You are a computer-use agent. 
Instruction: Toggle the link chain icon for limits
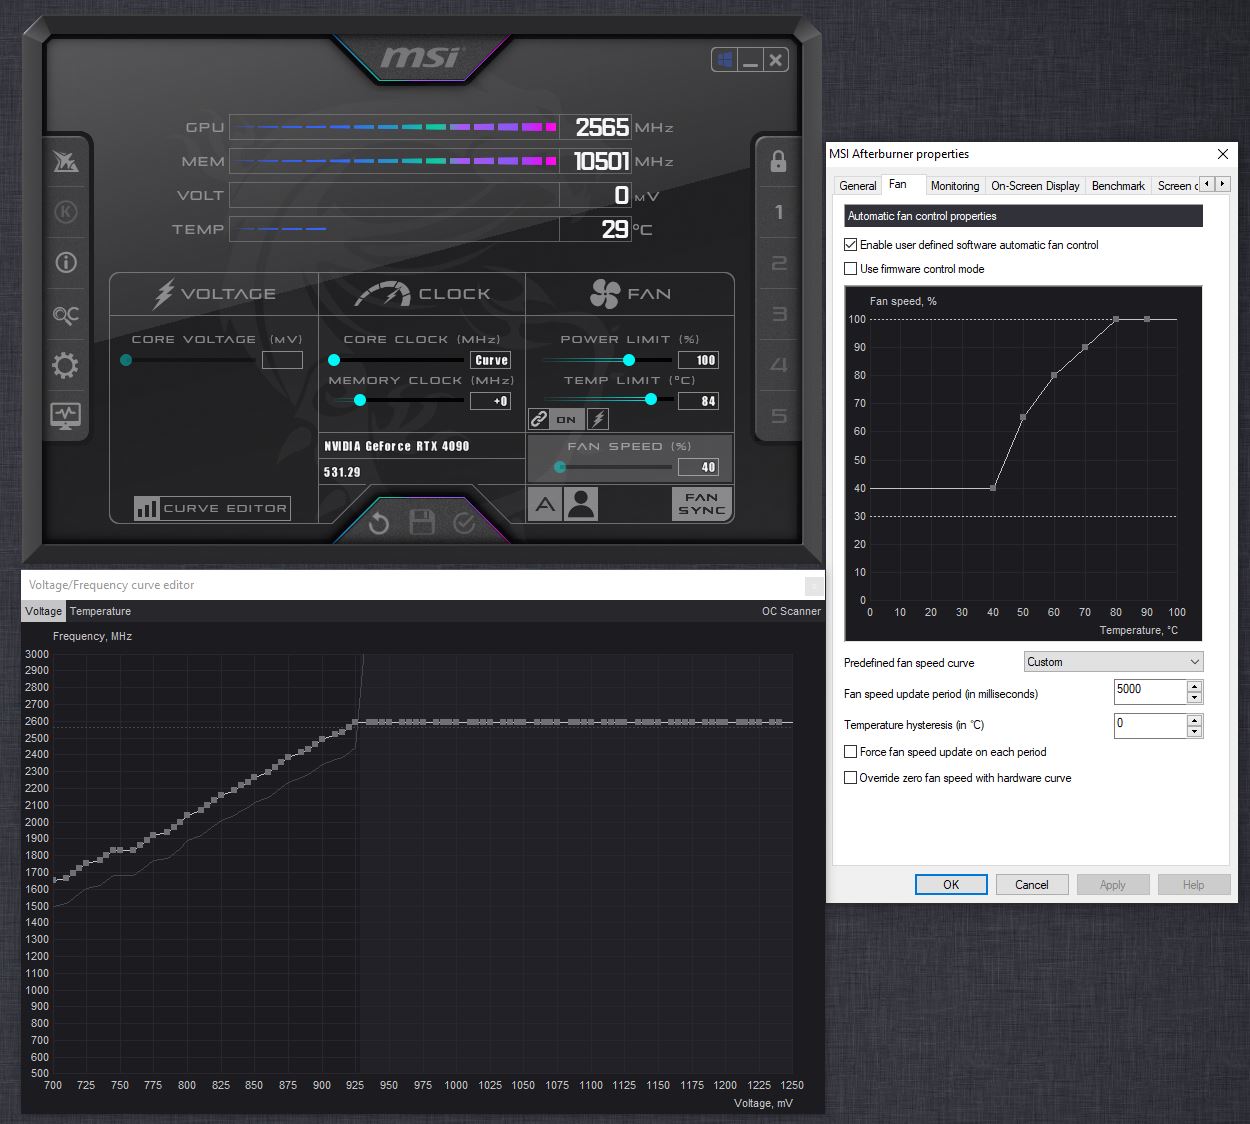[539, 419]
